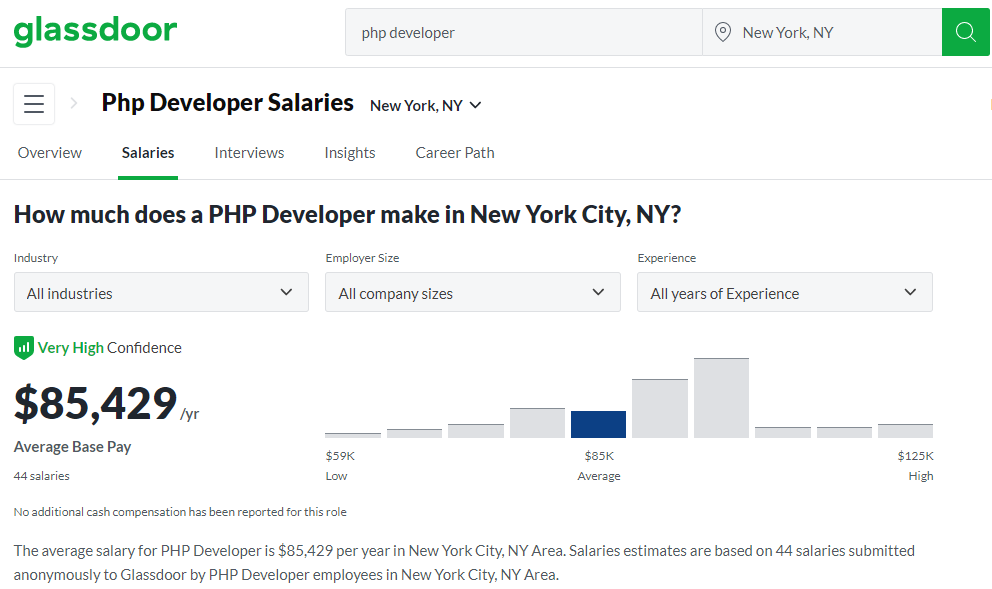Switch to the Overview tab
The width and height of the screenshot is (992, 589).
[x=49, y=153]
